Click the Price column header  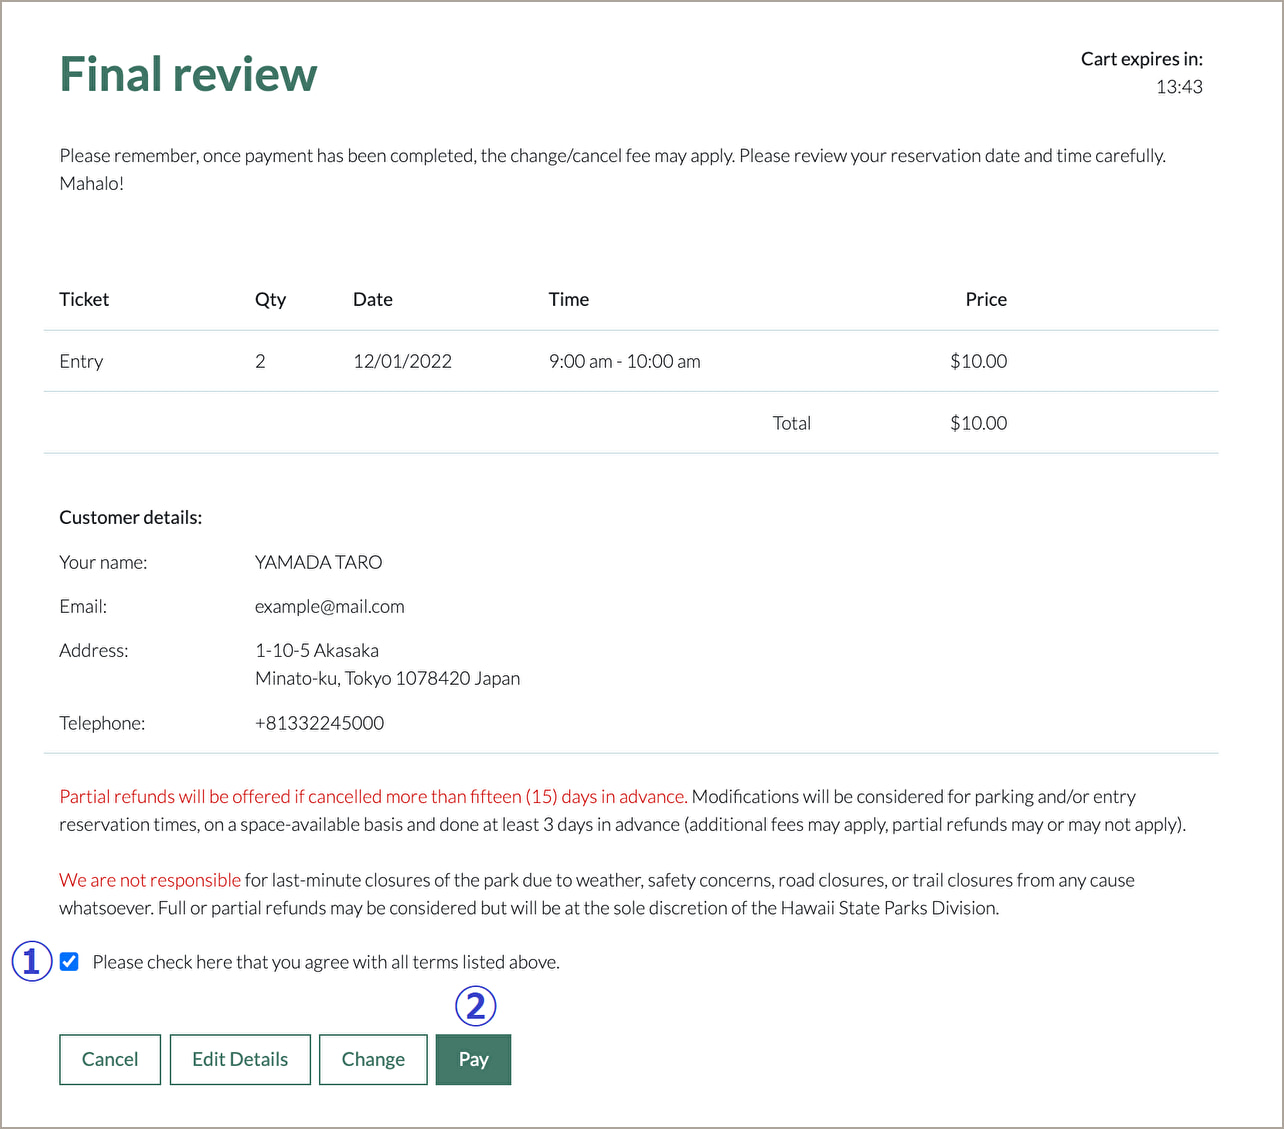[986, 299]
